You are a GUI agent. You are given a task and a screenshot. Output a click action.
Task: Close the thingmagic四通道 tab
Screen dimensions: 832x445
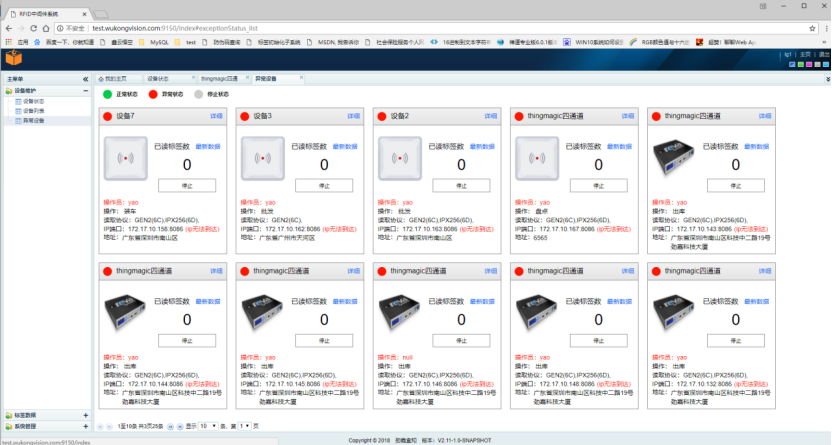tap(247, 78)
